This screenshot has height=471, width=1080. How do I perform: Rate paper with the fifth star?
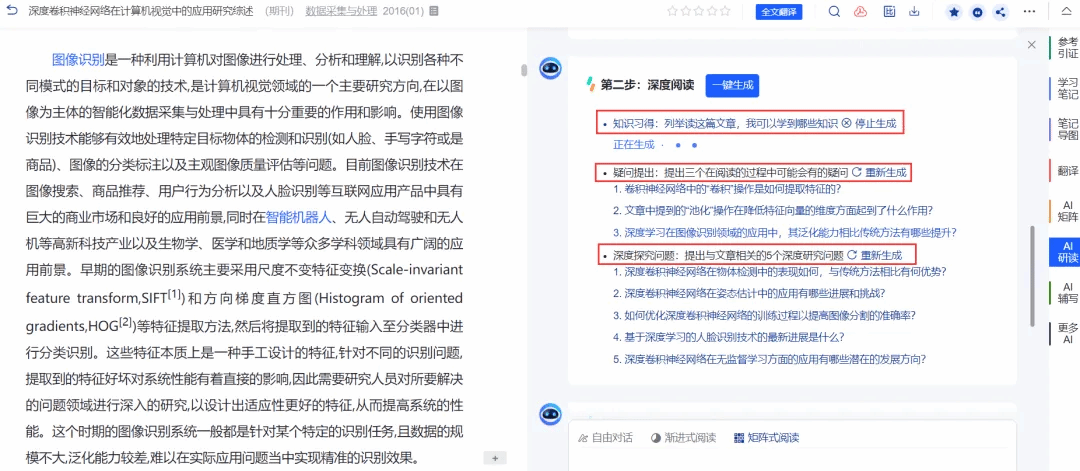725,12
